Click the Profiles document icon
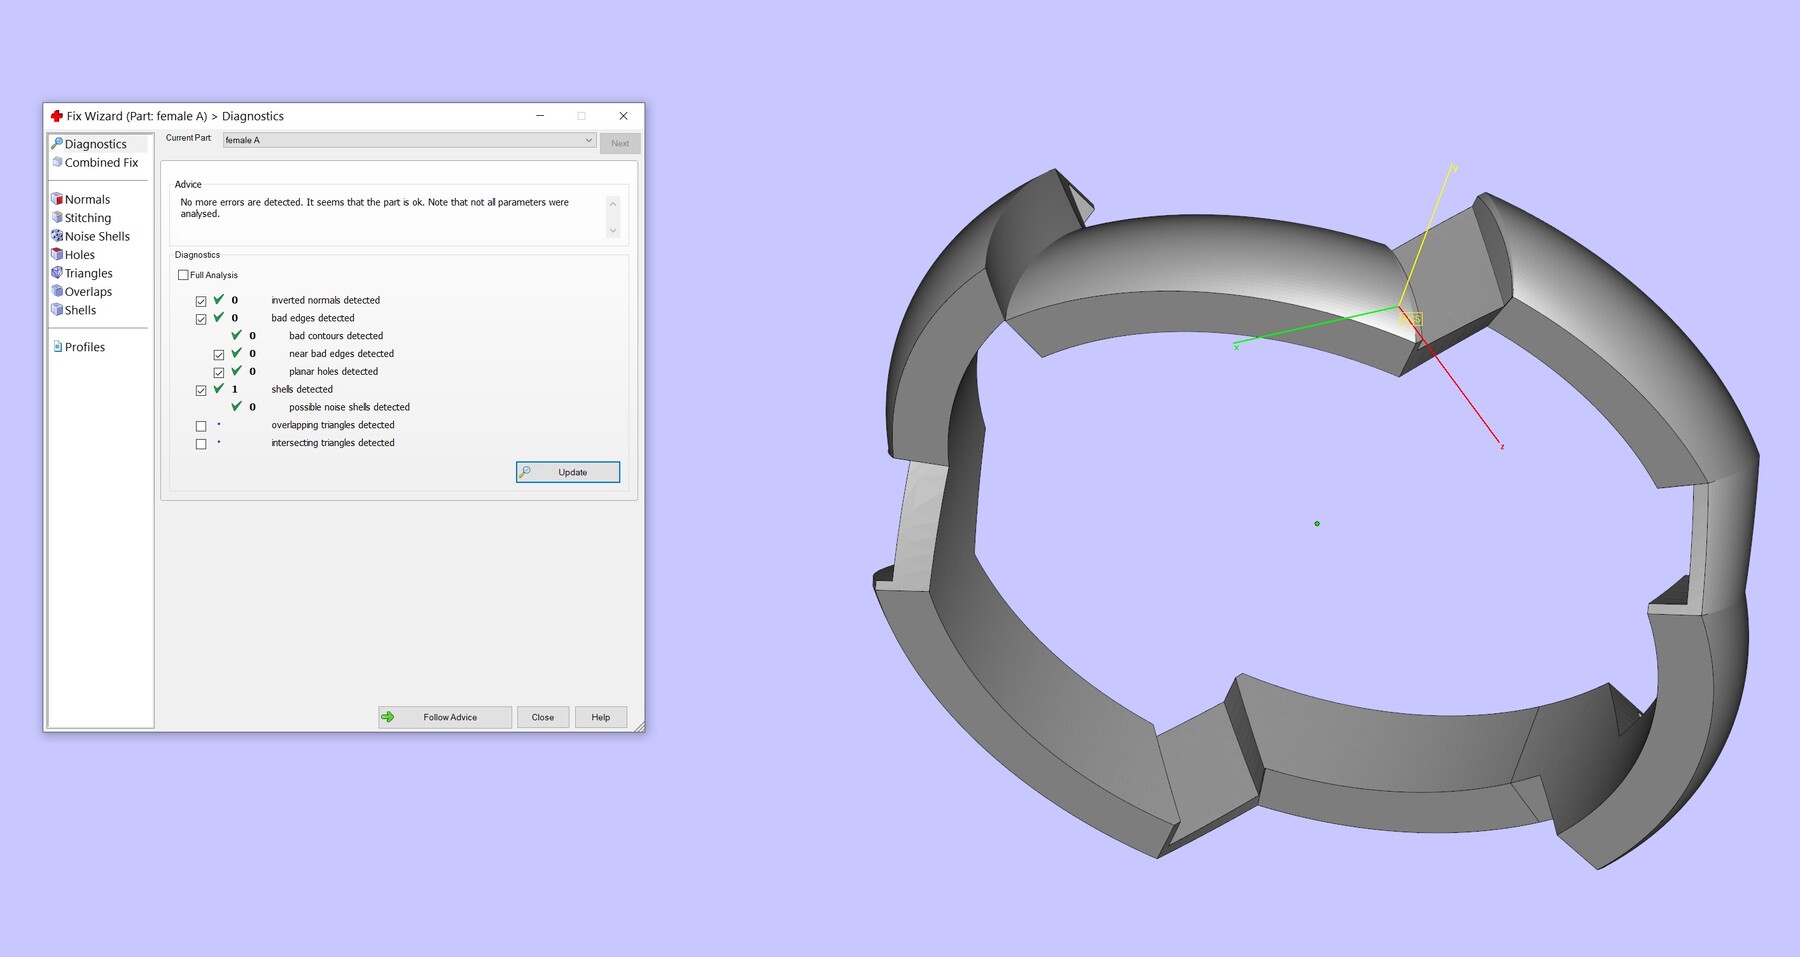This screenshot has width=1800, height=957. 57,347
